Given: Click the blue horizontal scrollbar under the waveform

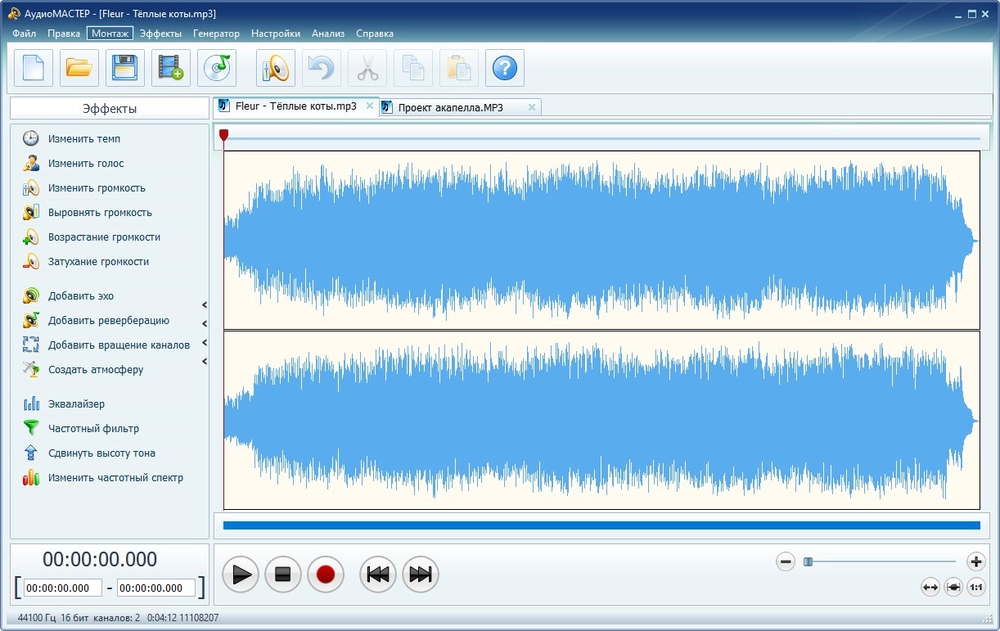Looking at the screenshot, I should 601,525.
